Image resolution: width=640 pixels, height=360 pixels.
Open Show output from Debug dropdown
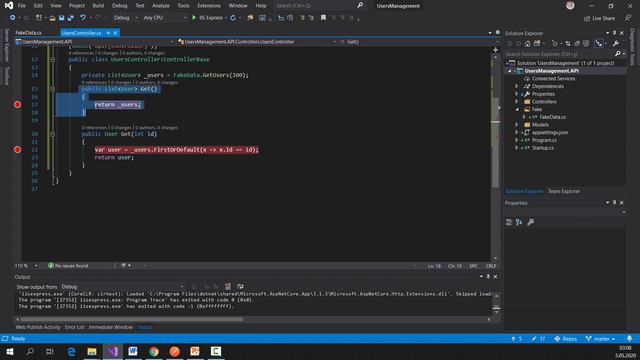(122, 287)
